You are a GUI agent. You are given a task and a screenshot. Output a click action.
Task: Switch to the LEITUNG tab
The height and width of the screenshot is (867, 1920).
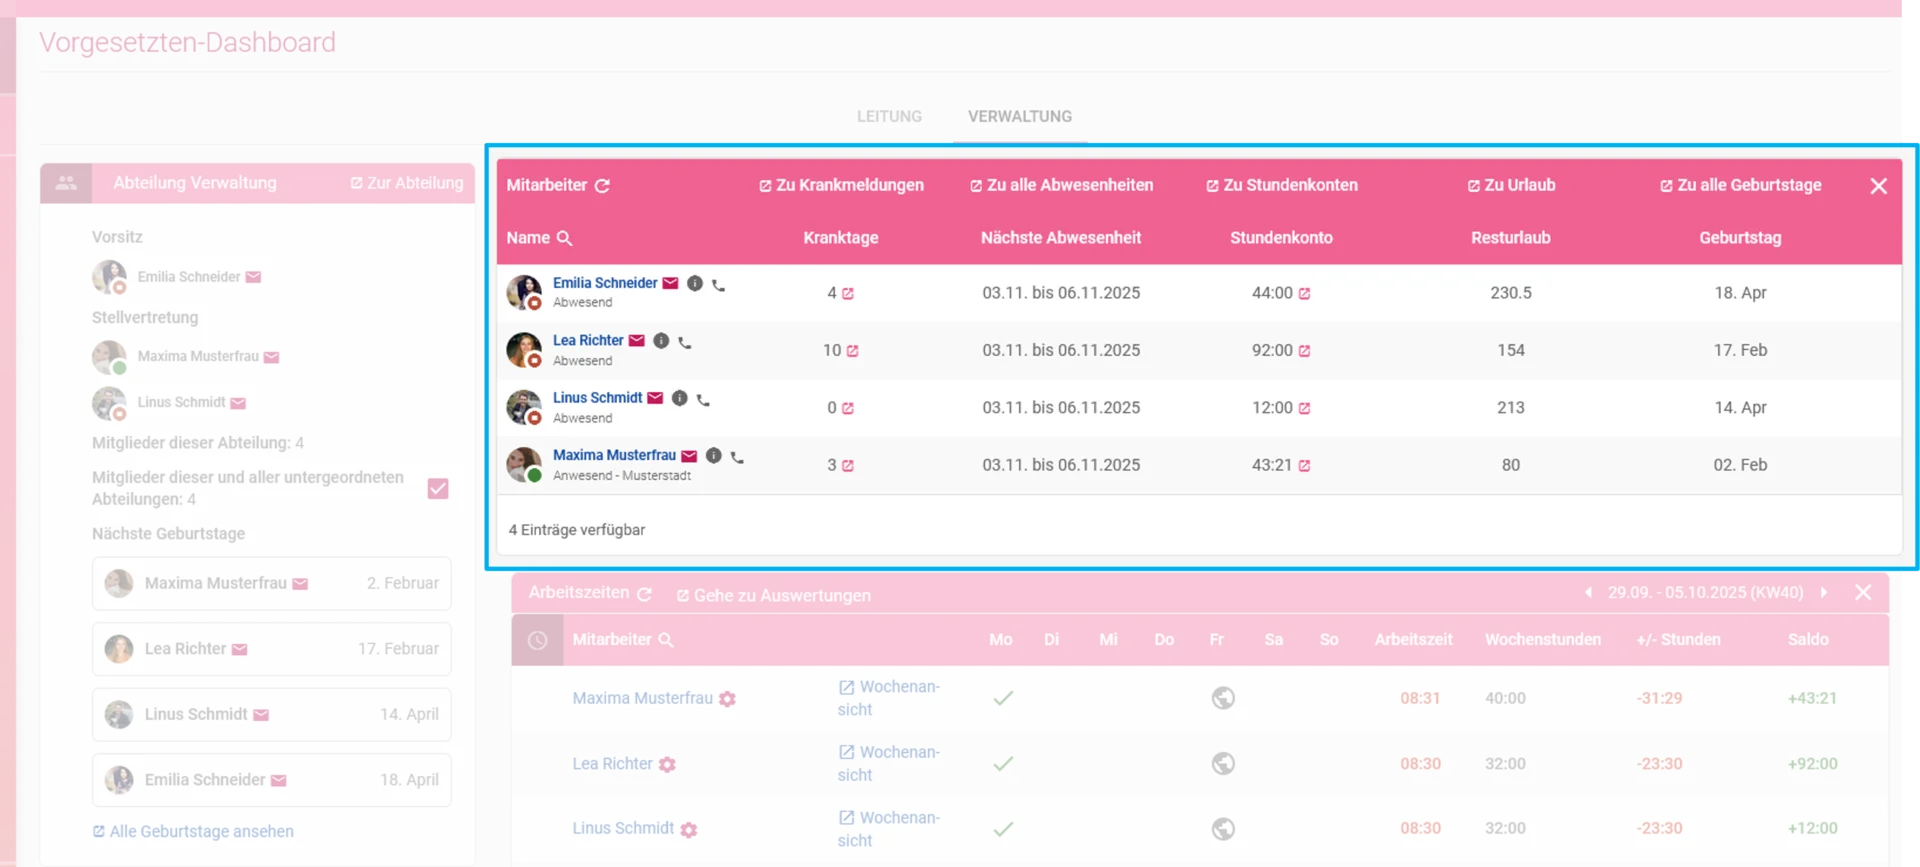coord(889,116)
